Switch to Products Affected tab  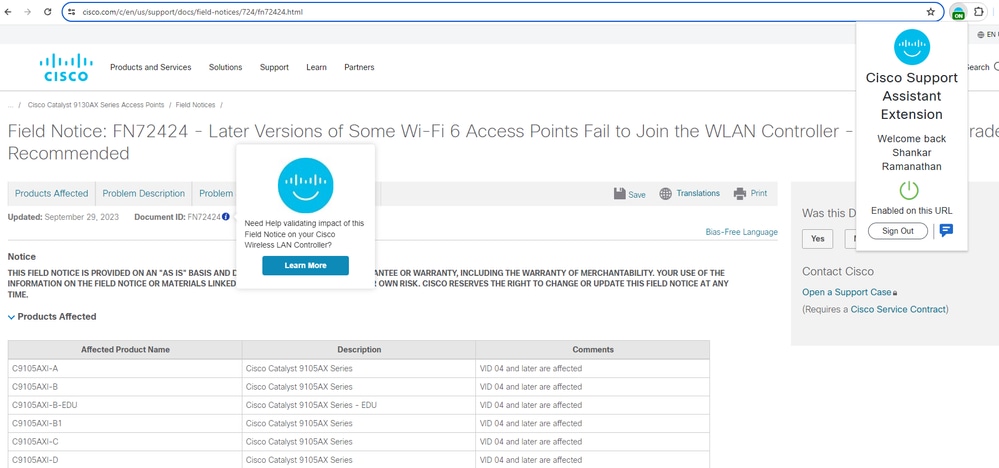pos(52,194)
